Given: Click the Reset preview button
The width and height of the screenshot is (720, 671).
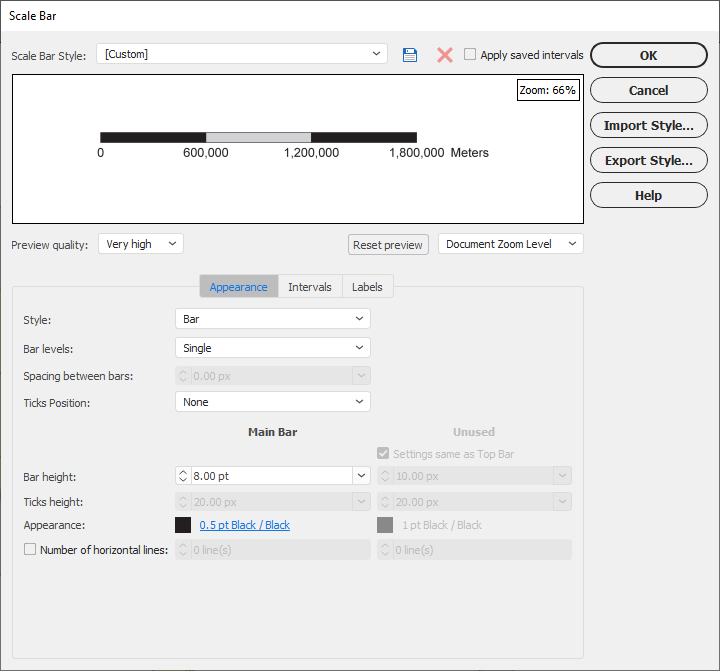Looking at the screenshot, I should (x=388, y=245).
